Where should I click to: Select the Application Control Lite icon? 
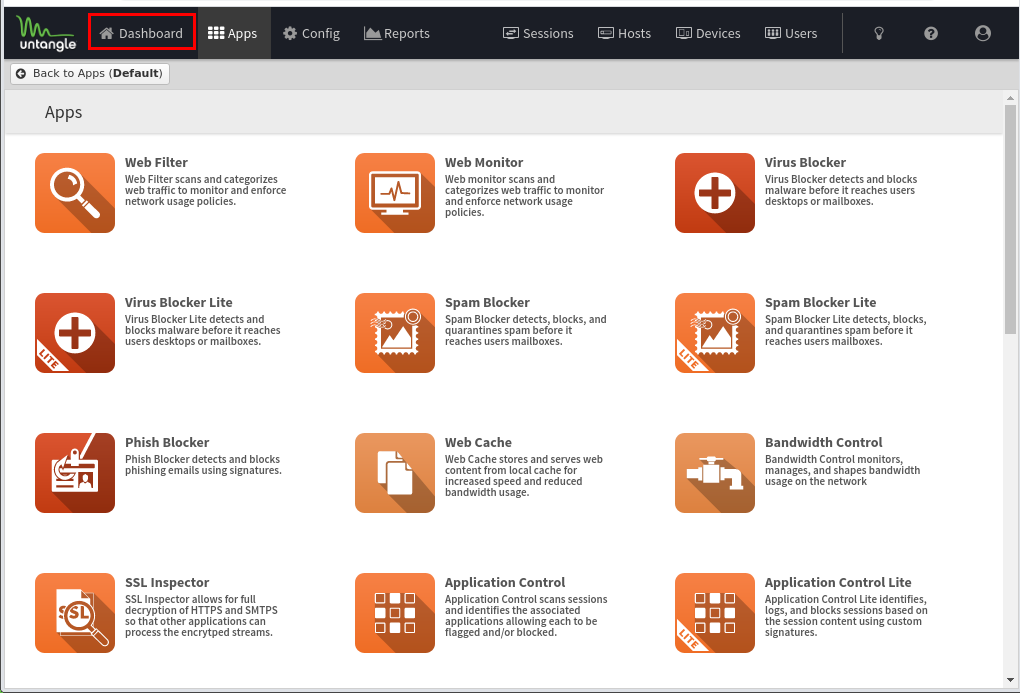(715, 612)
